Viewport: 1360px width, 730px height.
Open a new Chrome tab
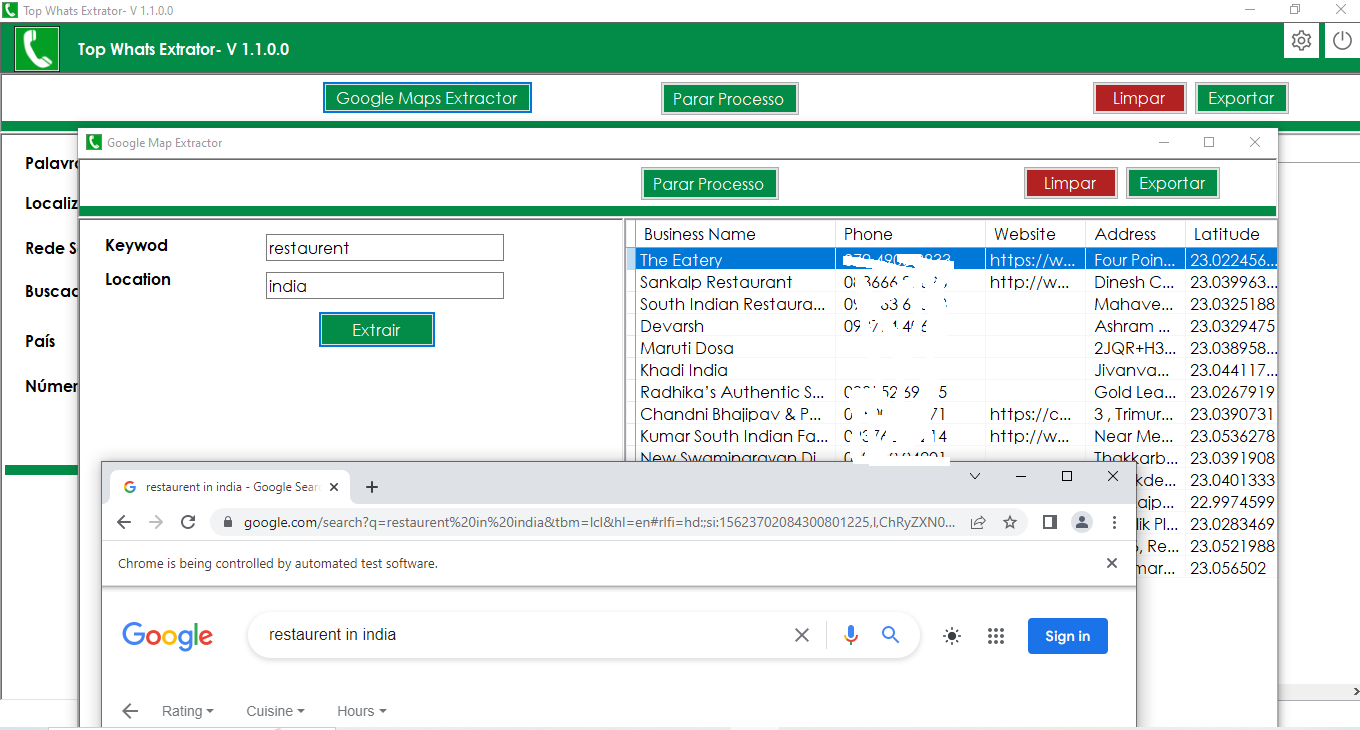[x=372, y=487]
